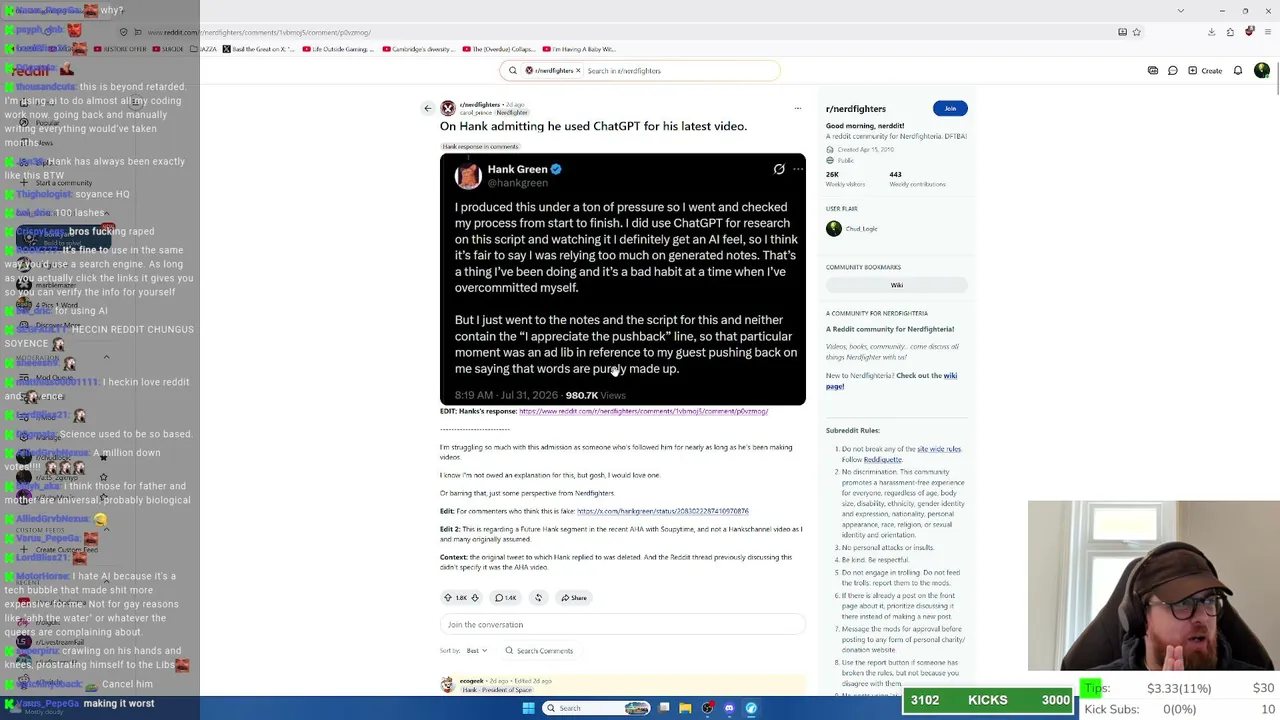The width and height of the screenshot is (1280, 720).
Task: Share the post via Share button
Action: pos(574,598)
